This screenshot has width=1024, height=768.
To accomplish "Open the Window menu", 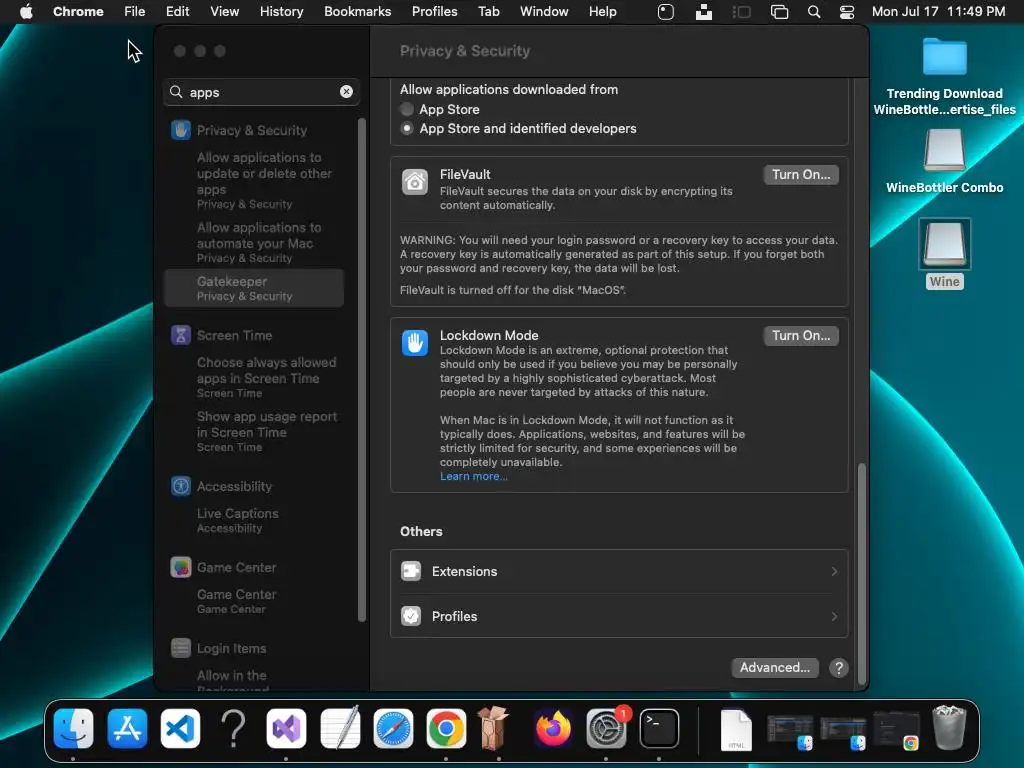I will click(544, 11).
